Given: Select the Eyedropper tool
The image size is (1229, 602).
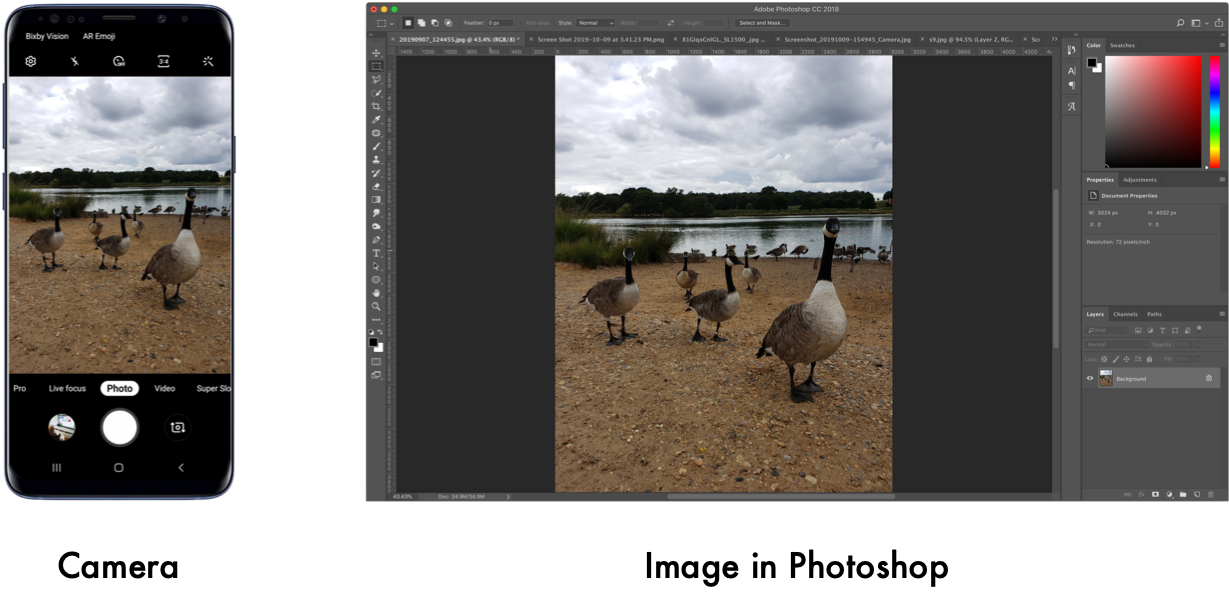Looking at the screenshot, I should (376, 119).
